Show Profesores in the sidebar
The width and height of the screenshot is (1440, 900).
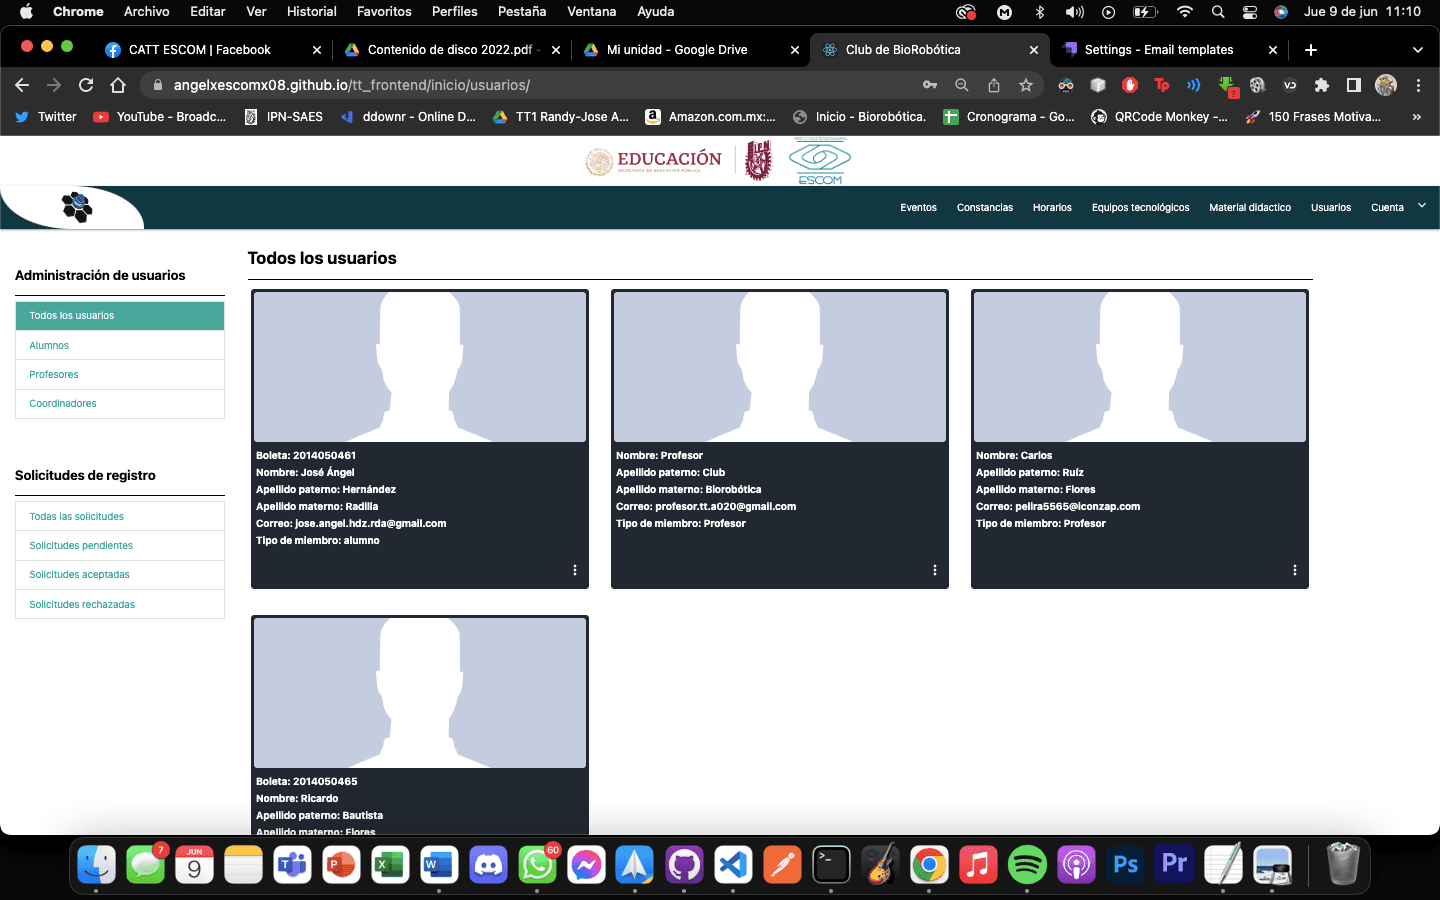coord(120,374)
